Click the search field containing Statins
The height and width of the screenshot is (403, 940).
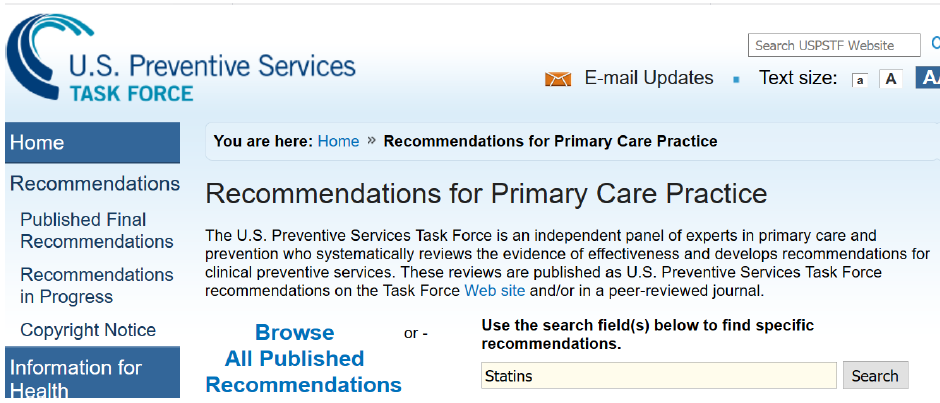658,376
